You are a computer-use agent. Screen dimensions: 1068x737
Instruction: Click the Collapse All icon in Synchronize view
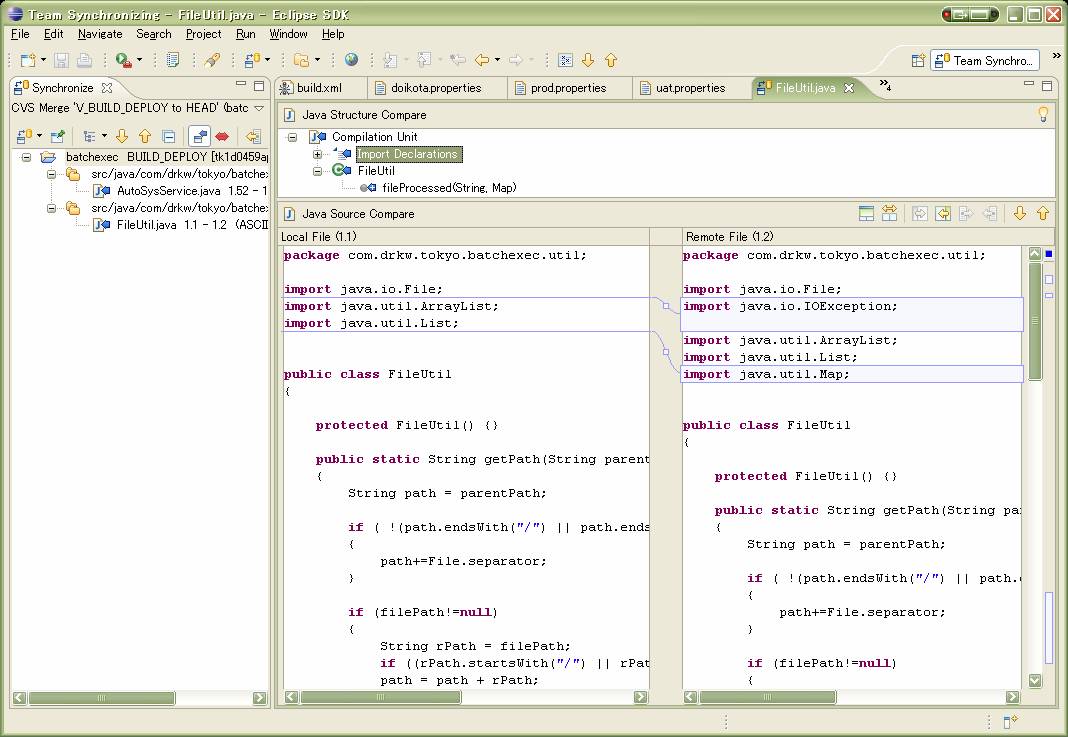pyautogui.click(x=168, y=136)
